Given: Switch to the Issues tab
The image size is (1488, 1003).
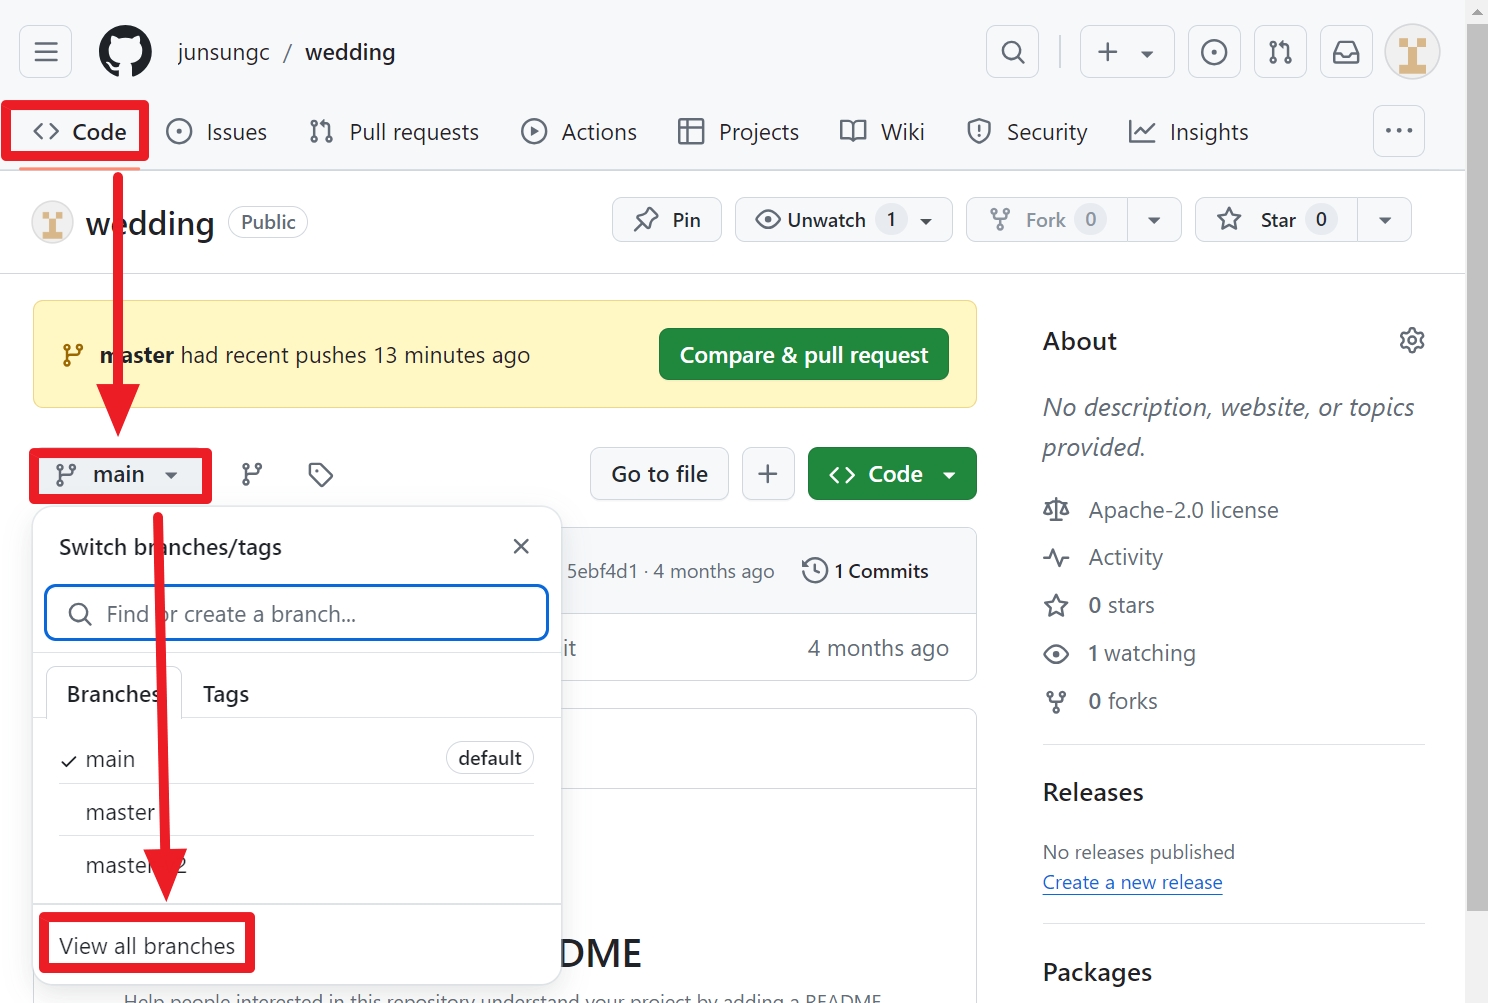Looking at the screenshot, I should pos(217,132).
